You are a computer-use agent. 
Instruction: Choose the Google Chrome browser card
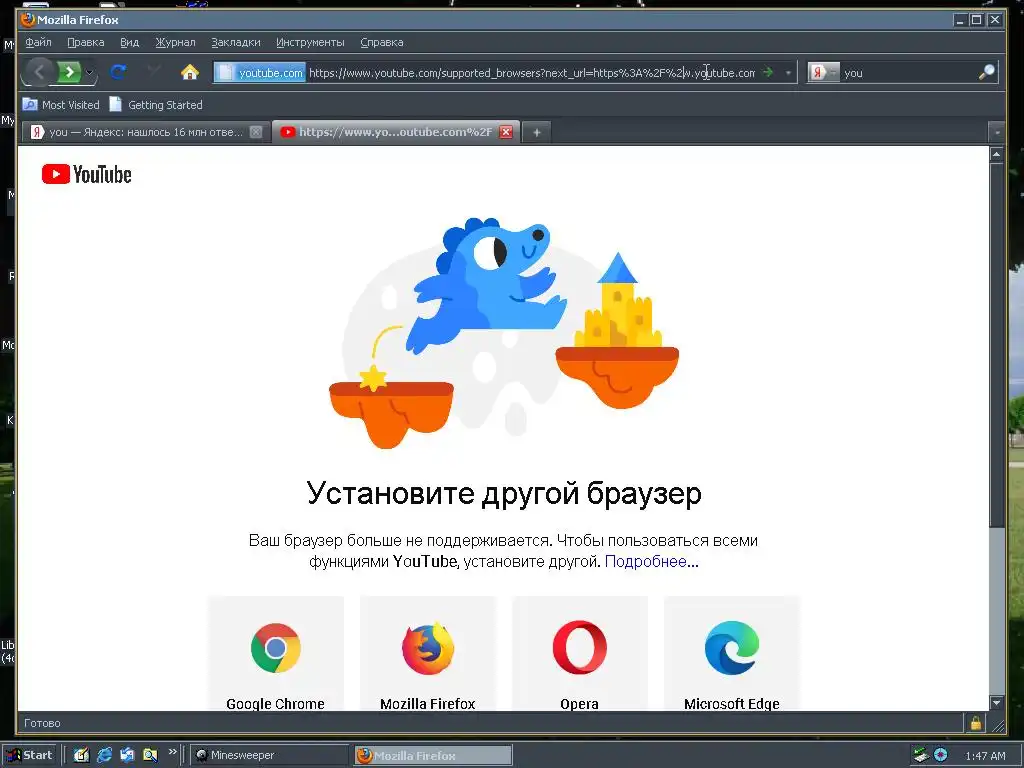(x=276, y=654)
